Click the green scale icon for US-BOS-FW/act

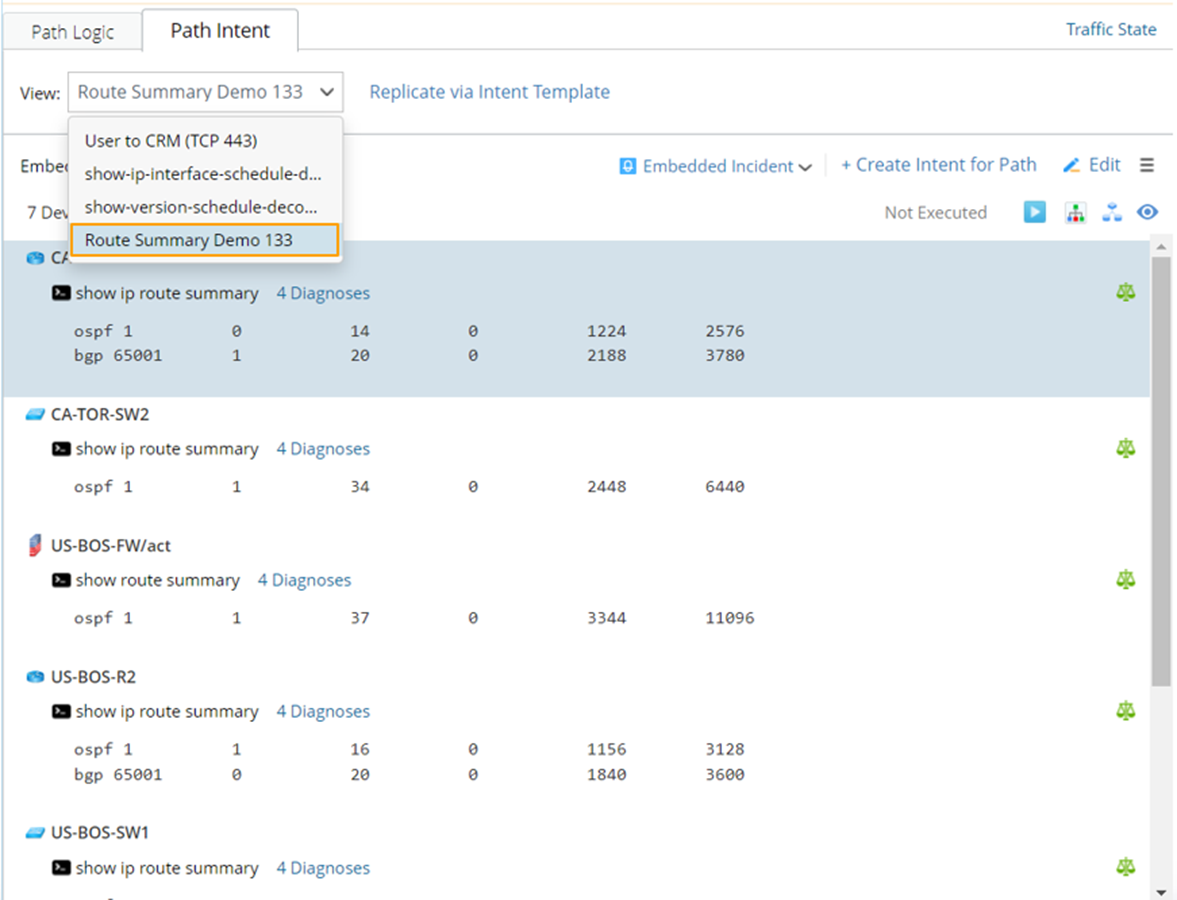1126,580
